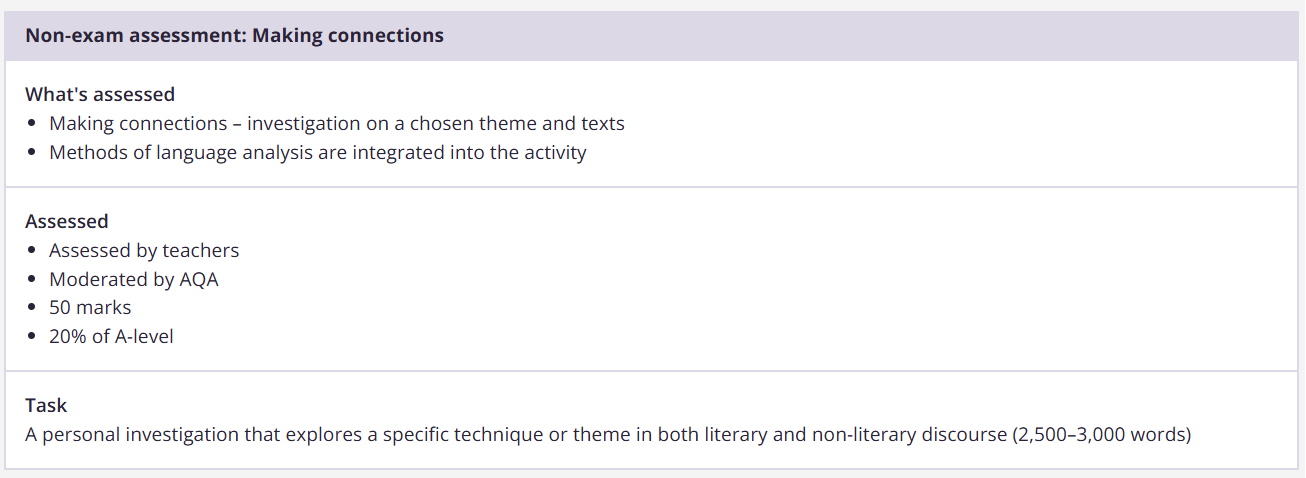Click the bold "Task" heading
The height and width of the screenshot is (478, 1306).
point(46,406)
